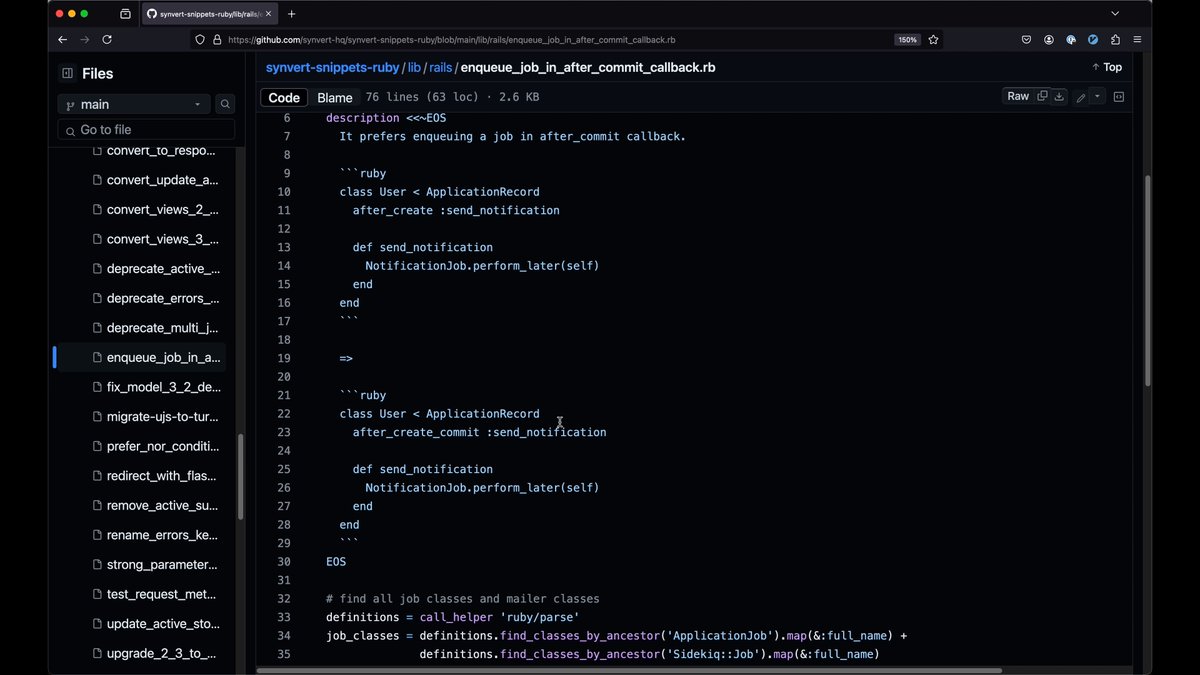This screenshot has width=1200, height=675.
Task: Open the symbols panel icon
Action: pos(1119,97)
